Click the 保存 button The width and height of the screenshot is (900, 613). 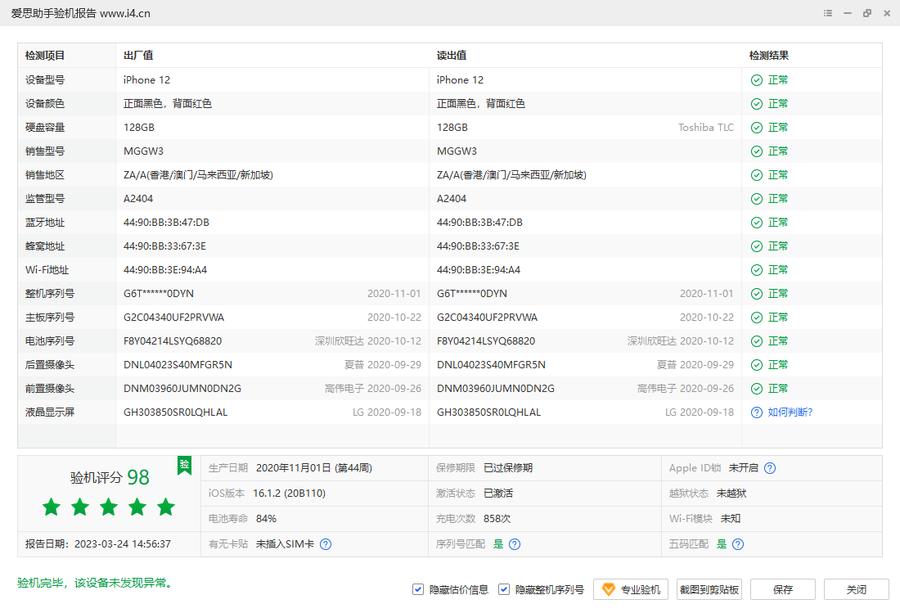click(x=783, y=589)
